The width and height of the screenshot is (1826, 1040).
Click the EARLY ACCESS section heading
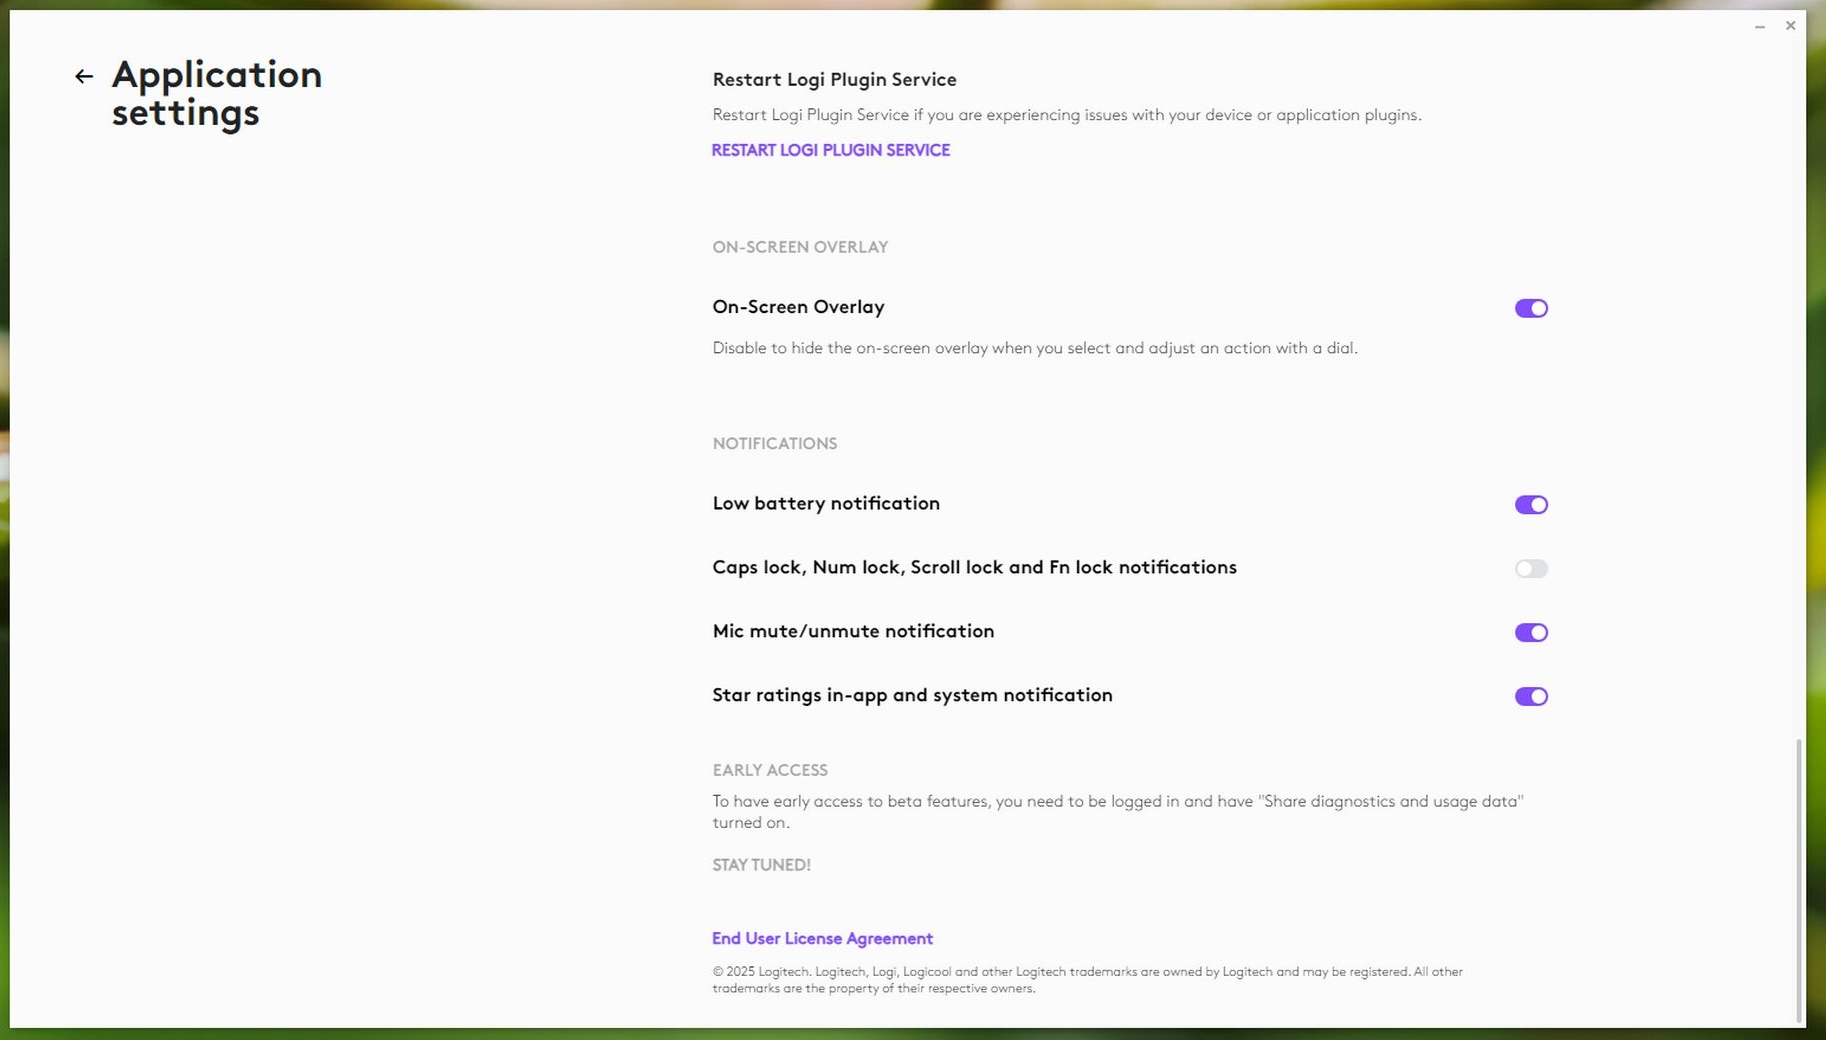[x=769, y=770]
